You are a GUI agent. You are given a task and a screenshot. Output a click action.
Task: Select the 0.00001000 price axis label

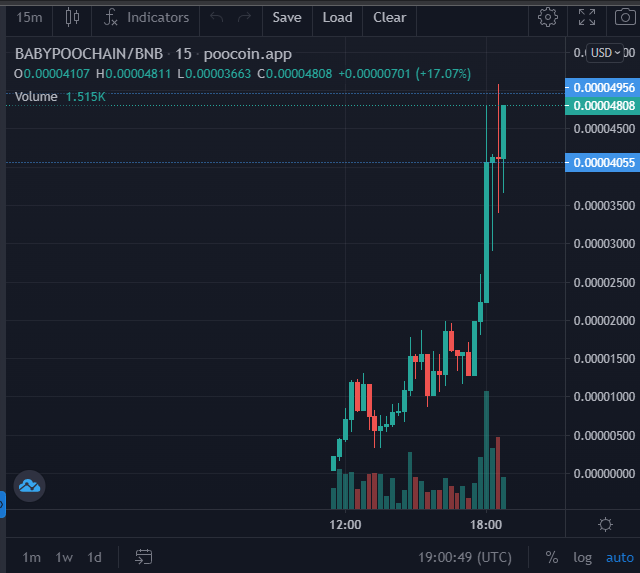(x=604, y=397)
